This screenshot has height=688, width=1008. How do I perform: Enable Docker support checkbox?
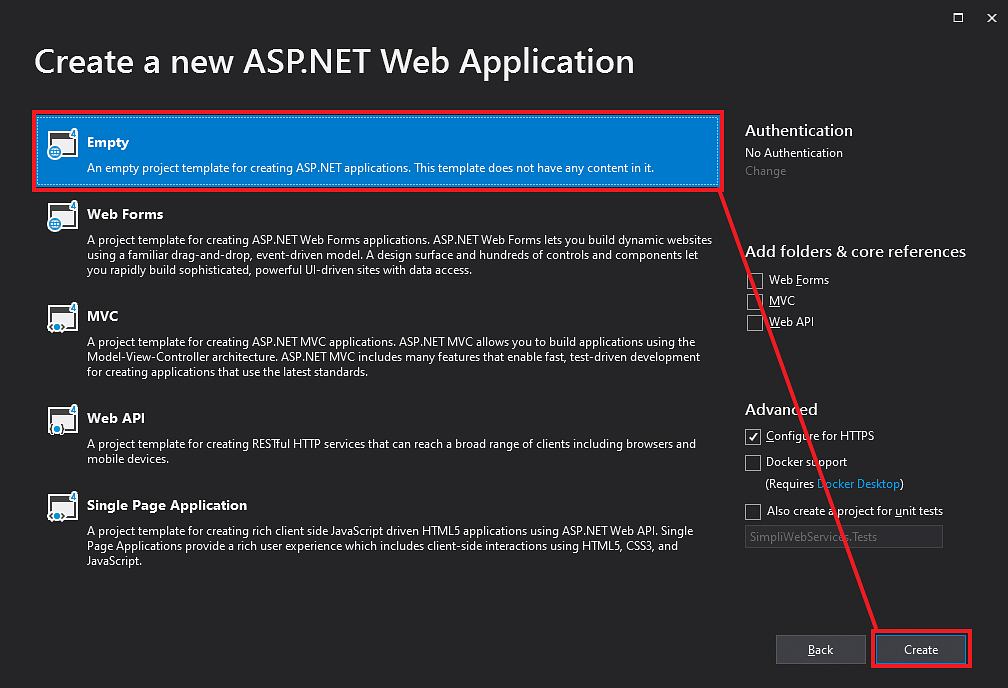pos(753,462)
